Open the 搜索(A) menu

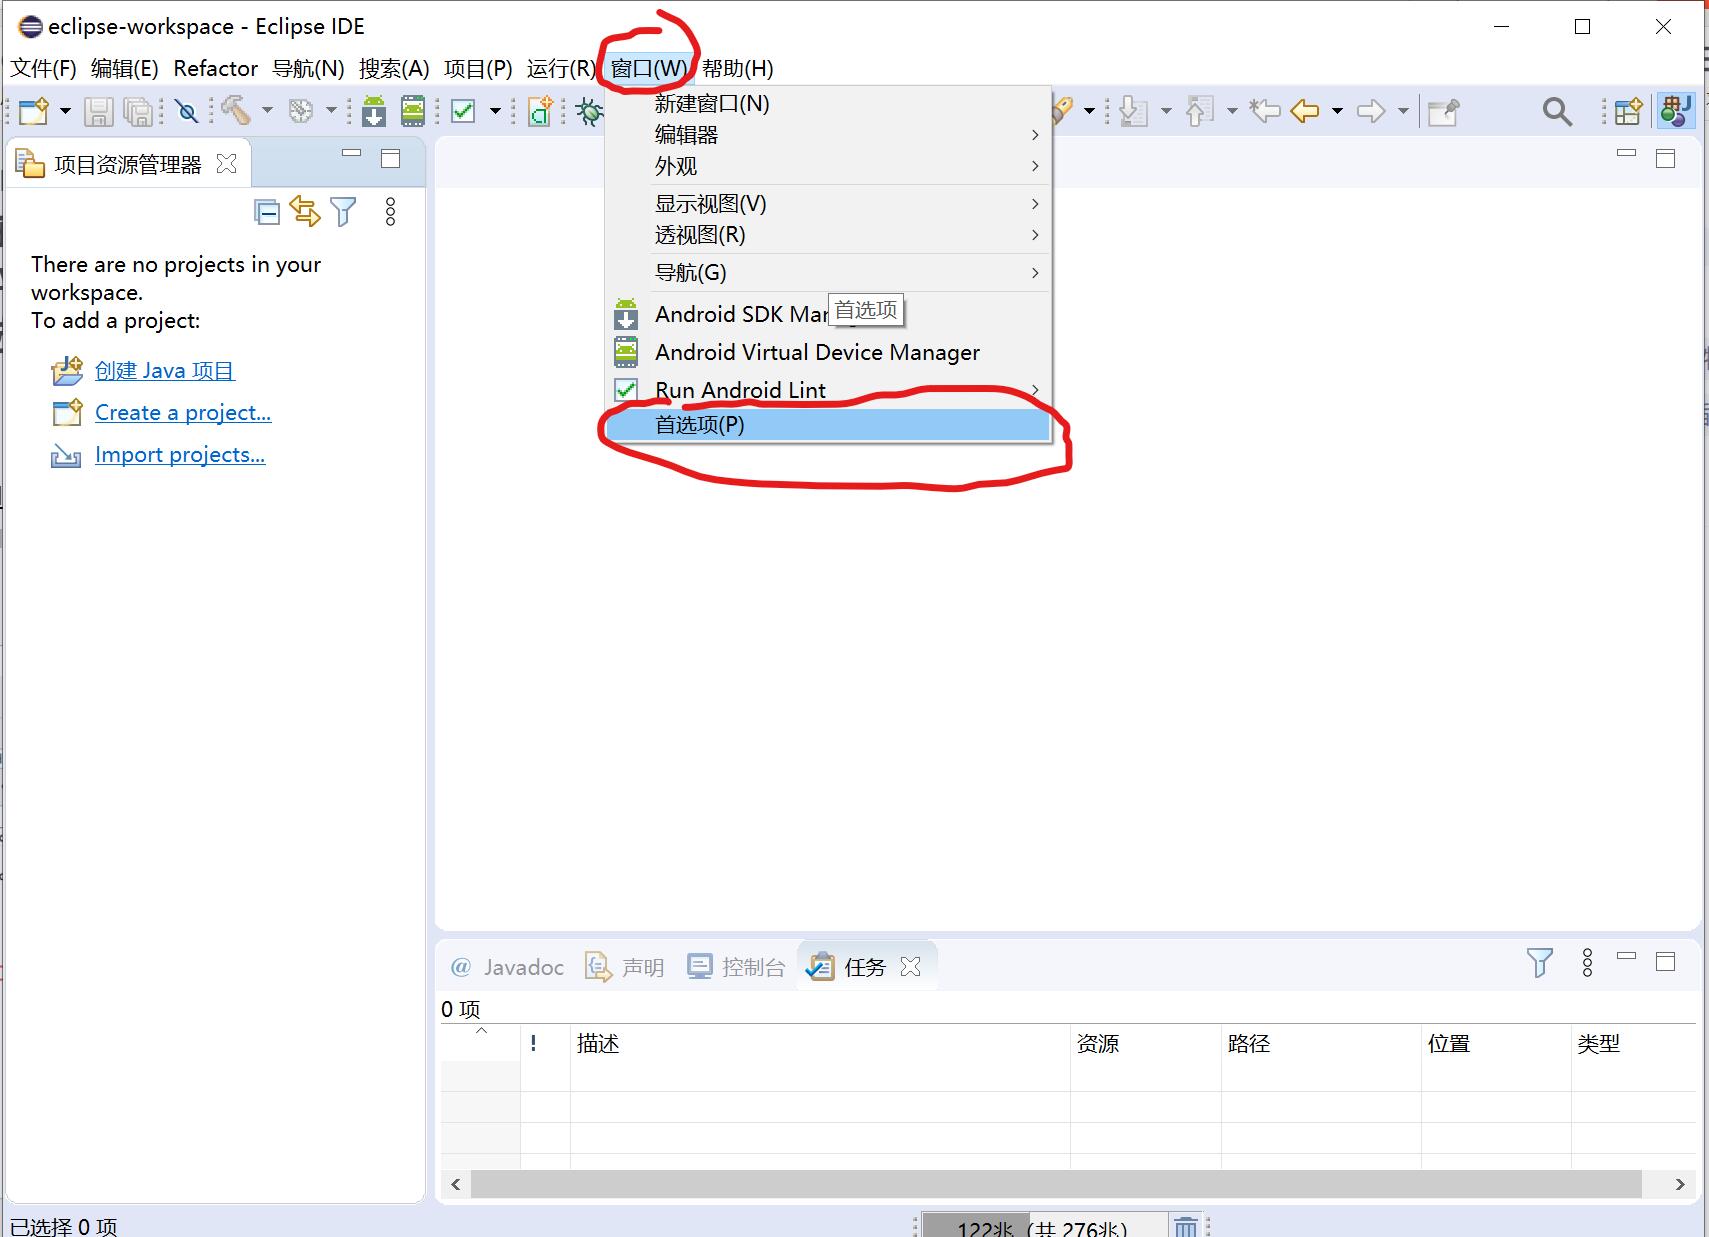(394, 68)
